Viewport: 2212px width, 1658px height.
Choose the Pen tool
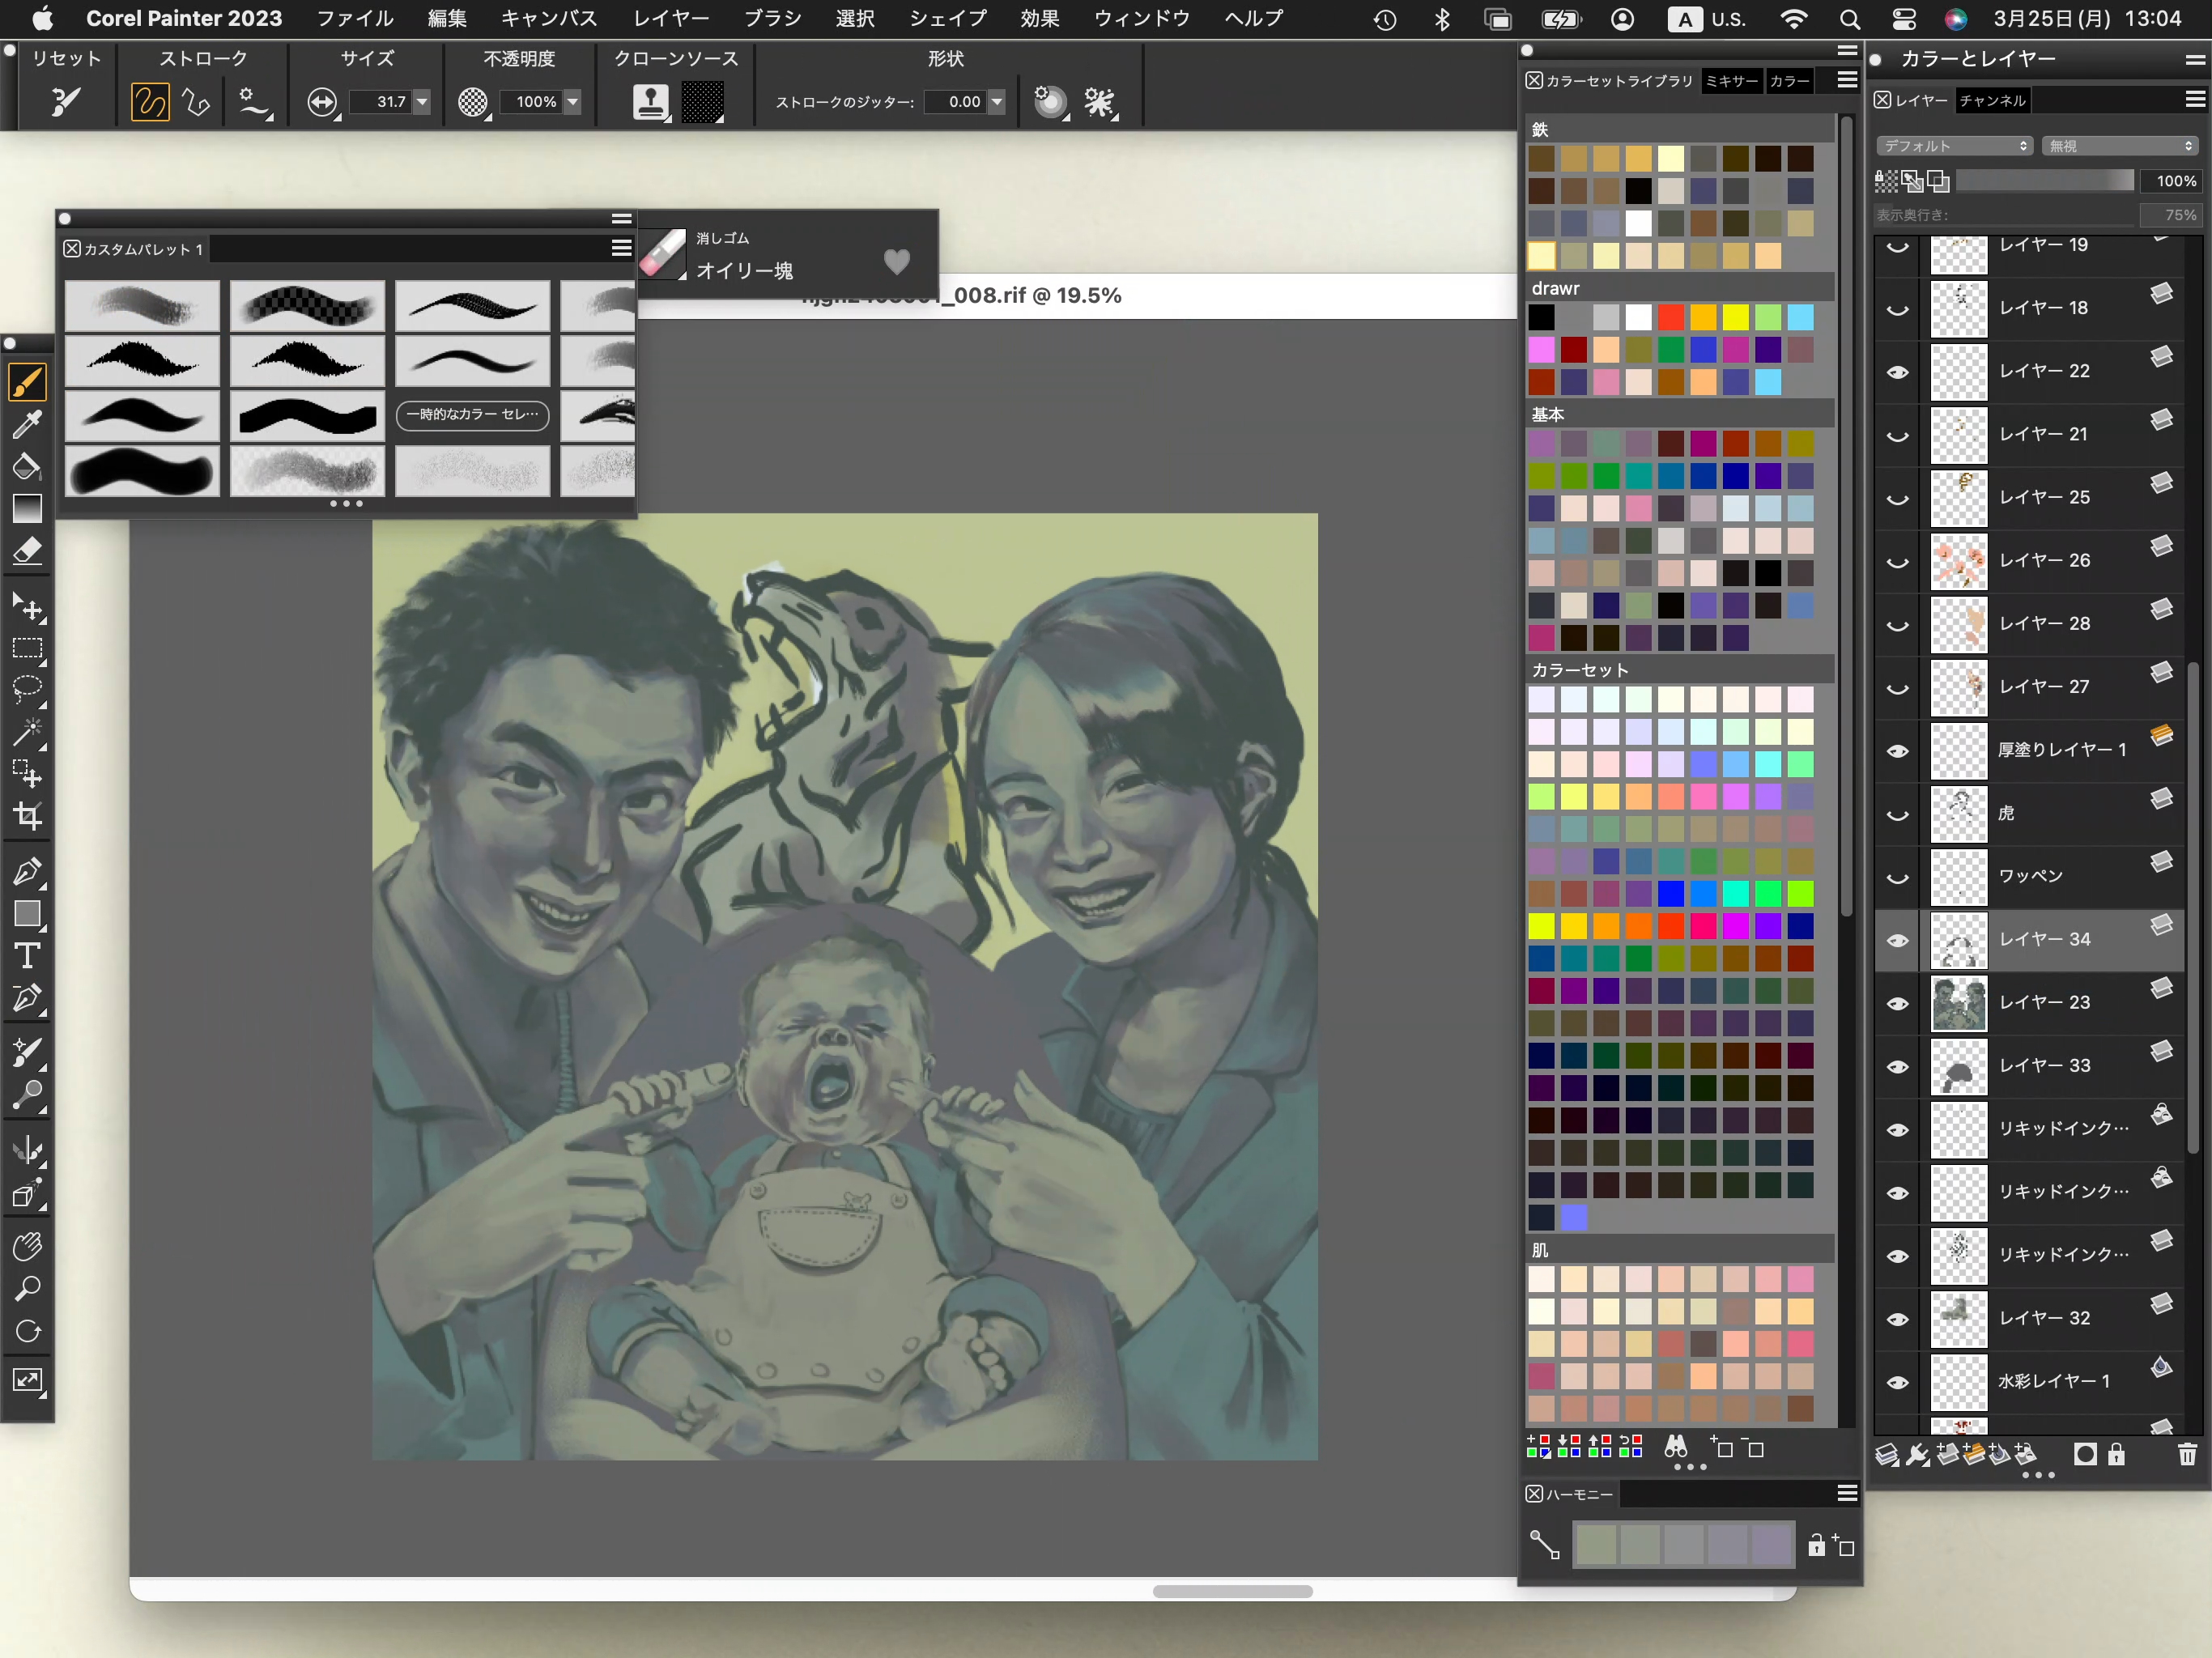pyautogui.click(x=27, y=872)
